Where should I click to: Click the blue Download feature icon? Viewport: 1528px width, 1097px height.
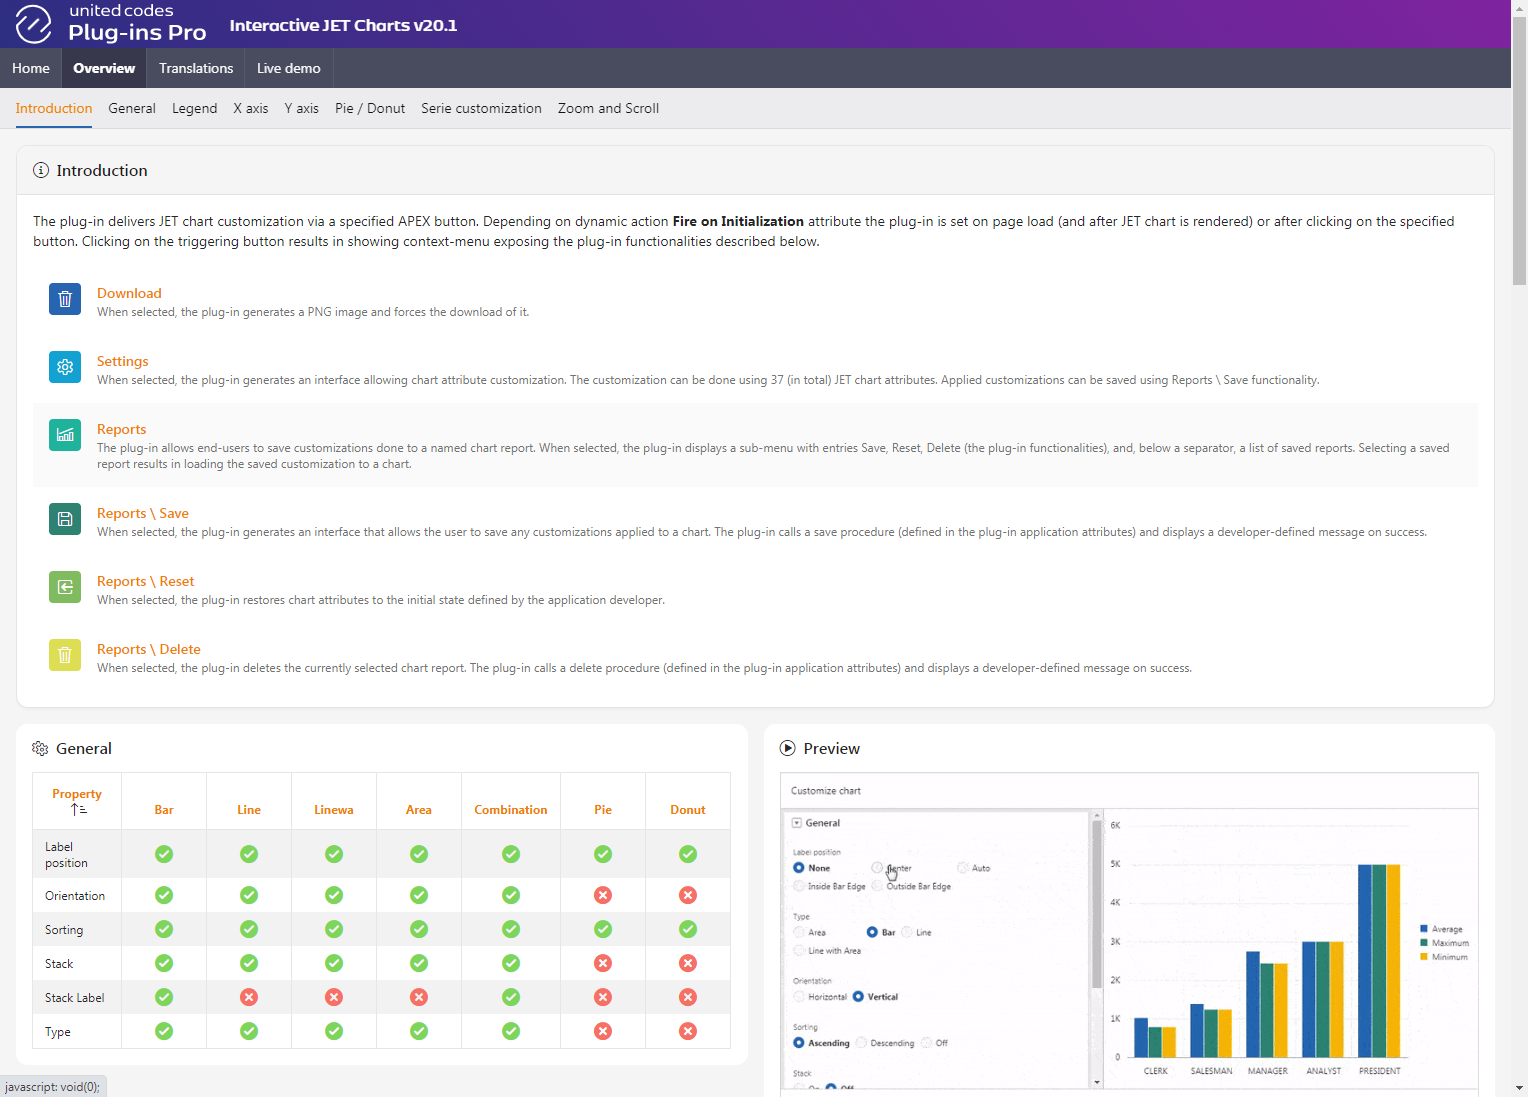(65, 299)
